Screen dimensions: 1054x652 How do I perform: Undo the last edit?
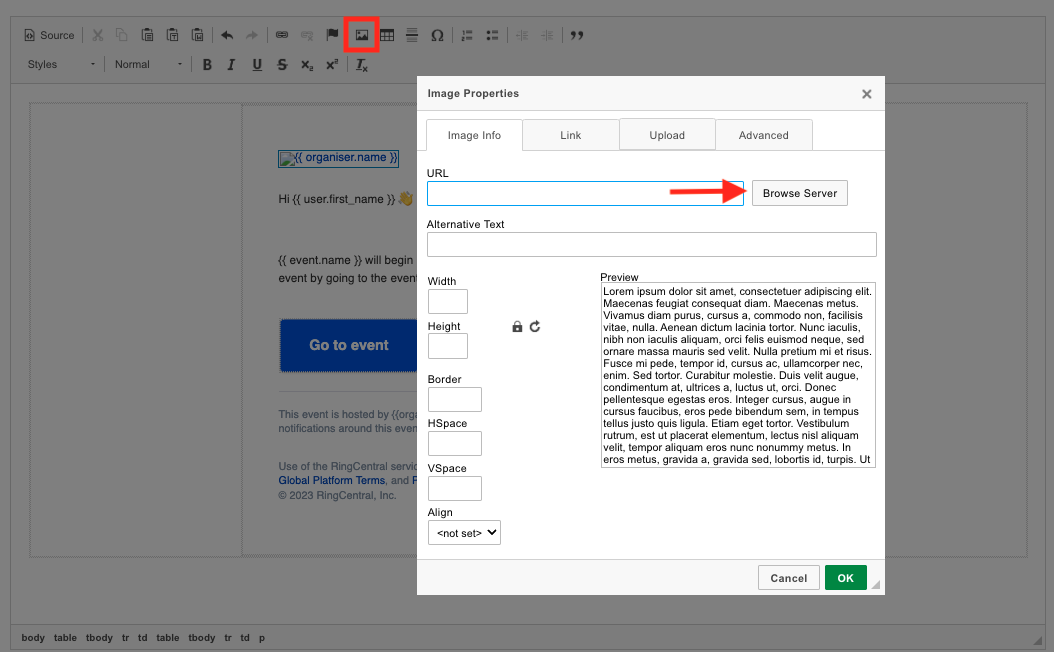[x=227, y=35]
